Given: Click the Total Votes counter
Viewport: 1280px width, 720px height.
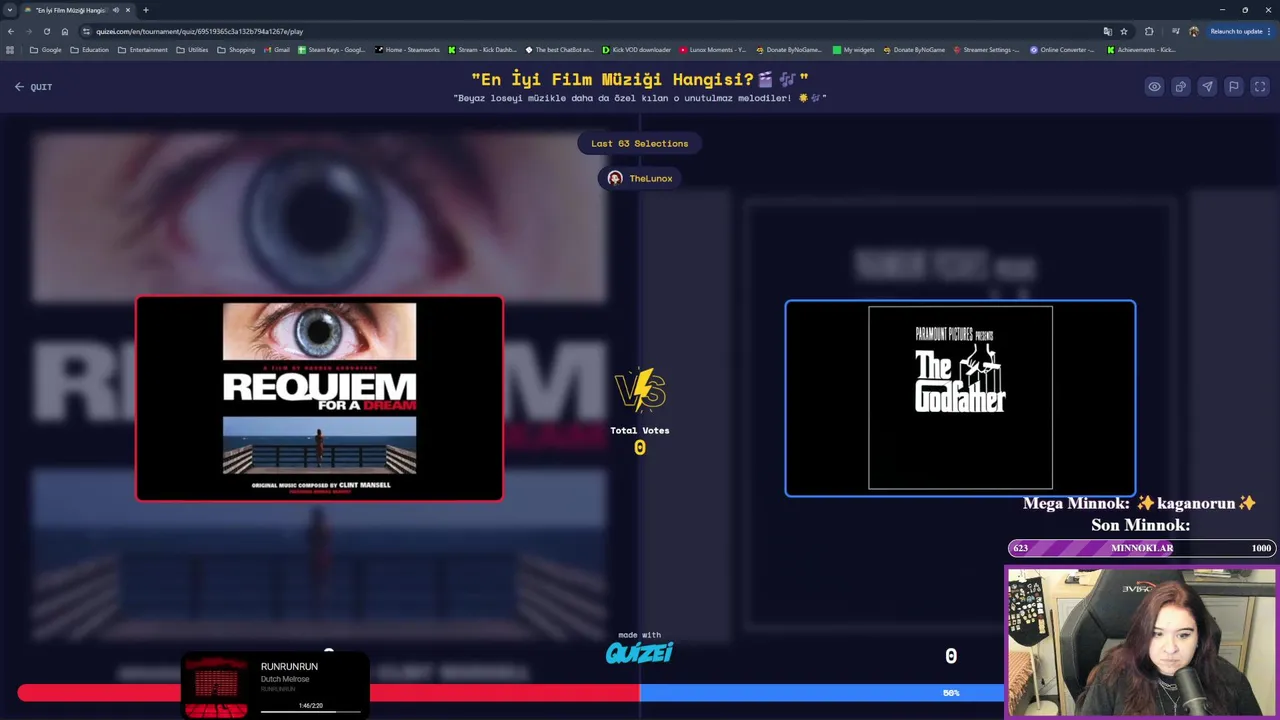Looking at the screenshot, I should coord(640,440).
